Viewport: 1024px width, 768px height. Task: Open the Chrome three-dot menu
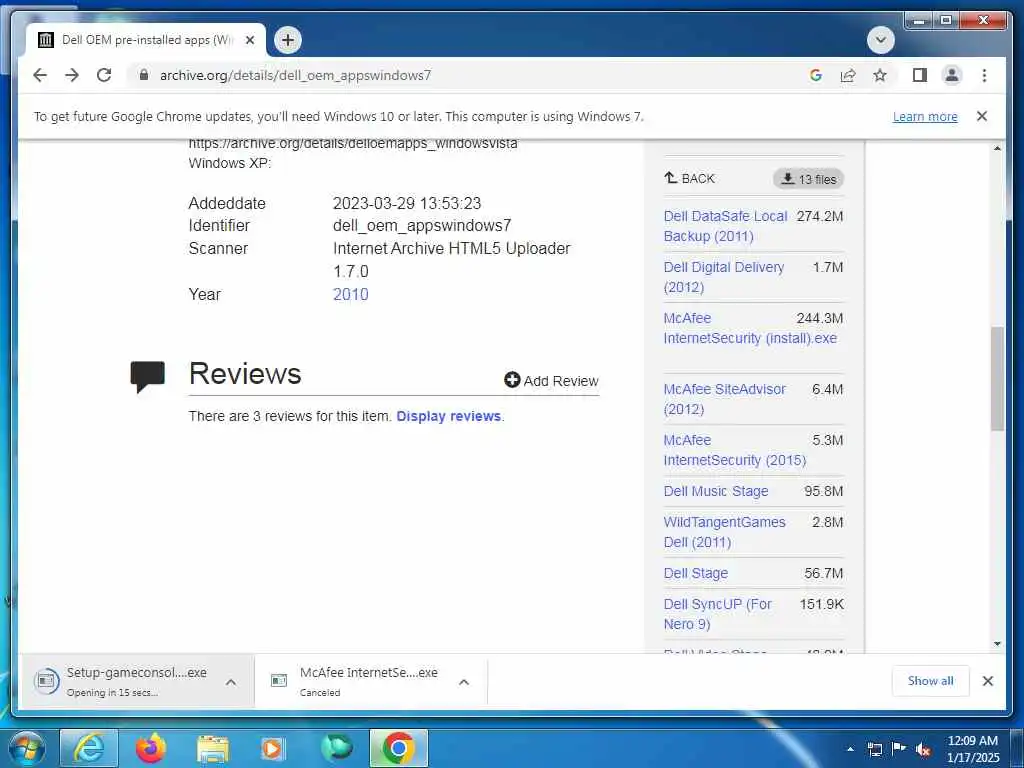[984, 75]
